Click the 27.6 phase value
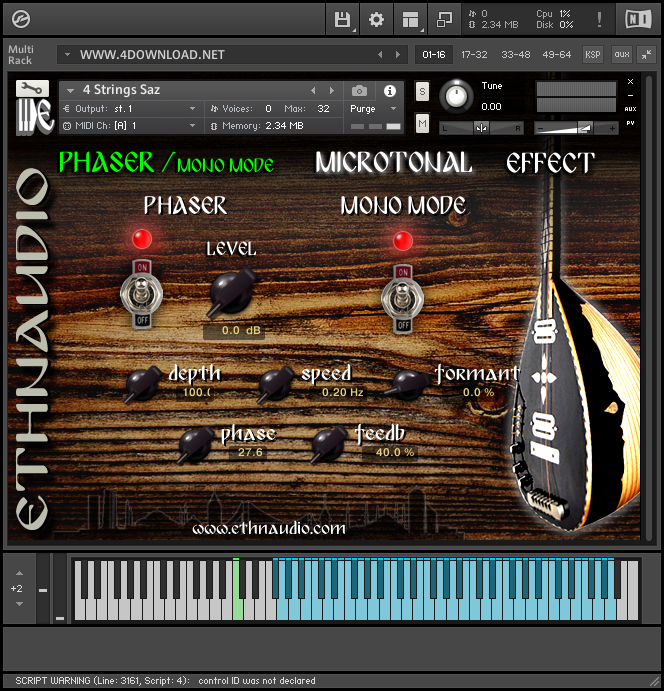Screen dimensions: 664x691 (x=250, y=452)
